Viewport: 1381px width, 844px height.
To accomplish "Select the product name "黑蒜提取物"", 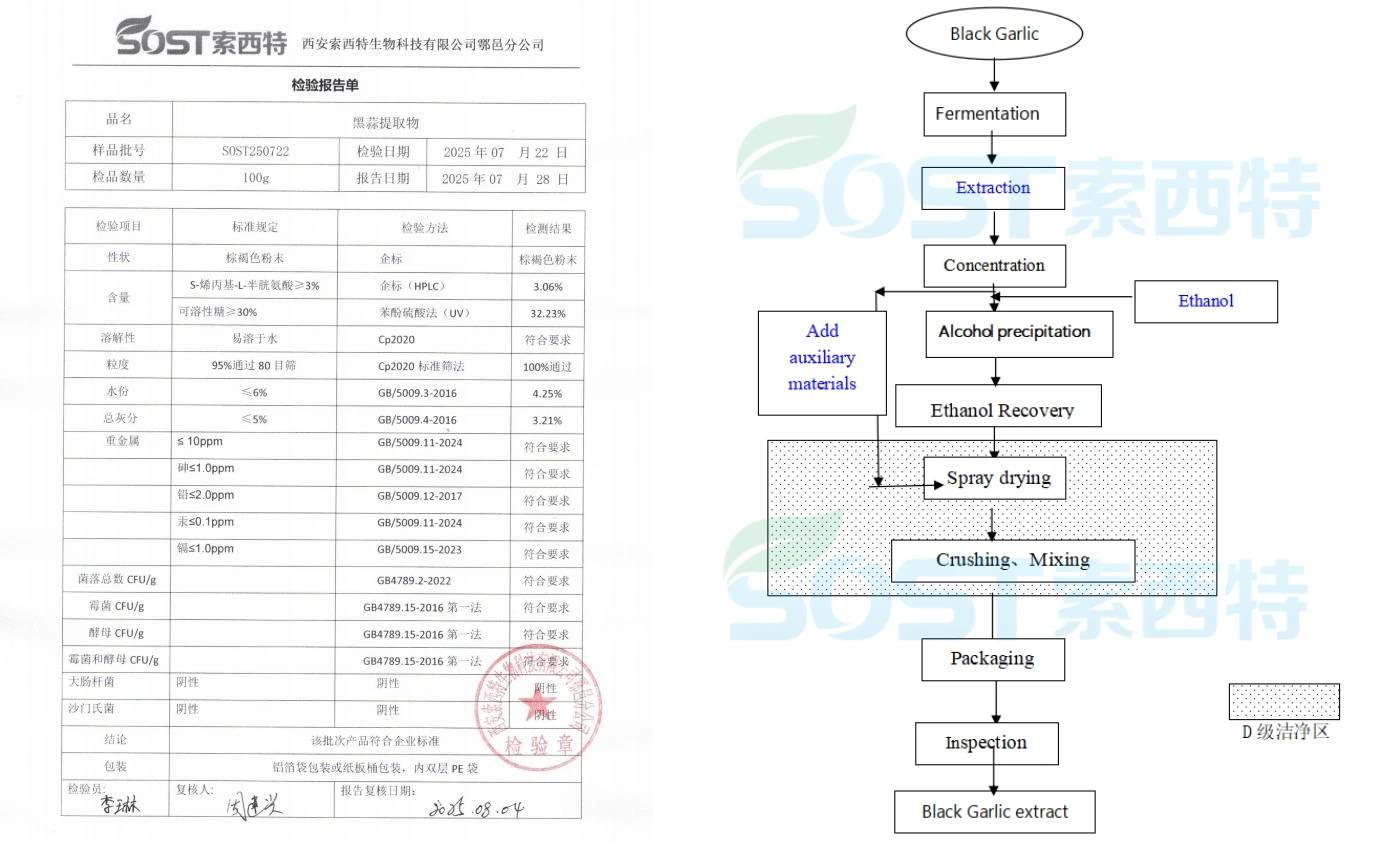I will (385, 123).
